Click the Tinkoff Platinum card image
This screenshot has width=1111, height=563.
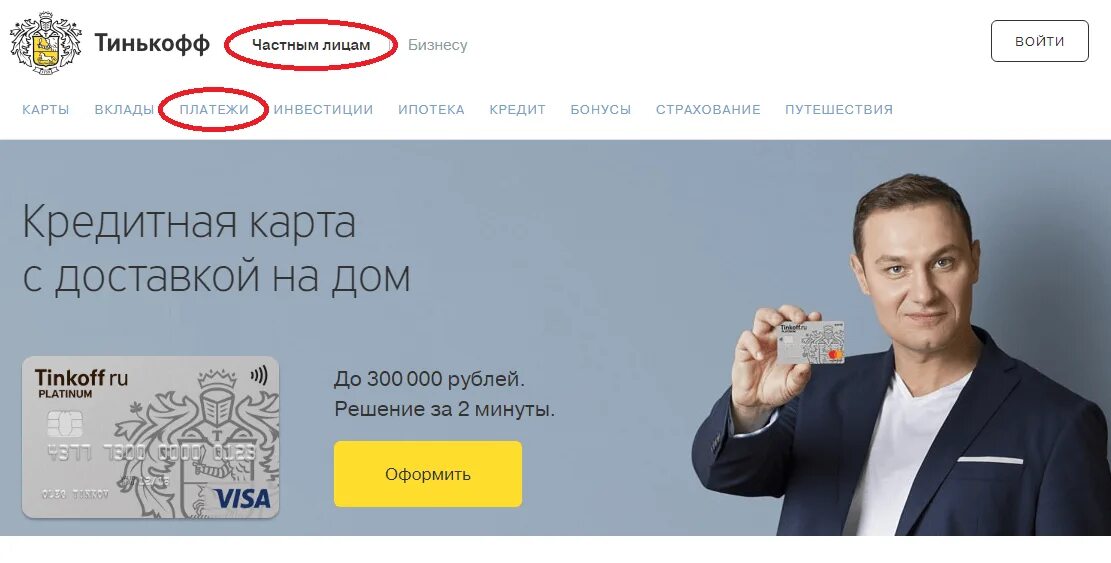pos(150,437)
